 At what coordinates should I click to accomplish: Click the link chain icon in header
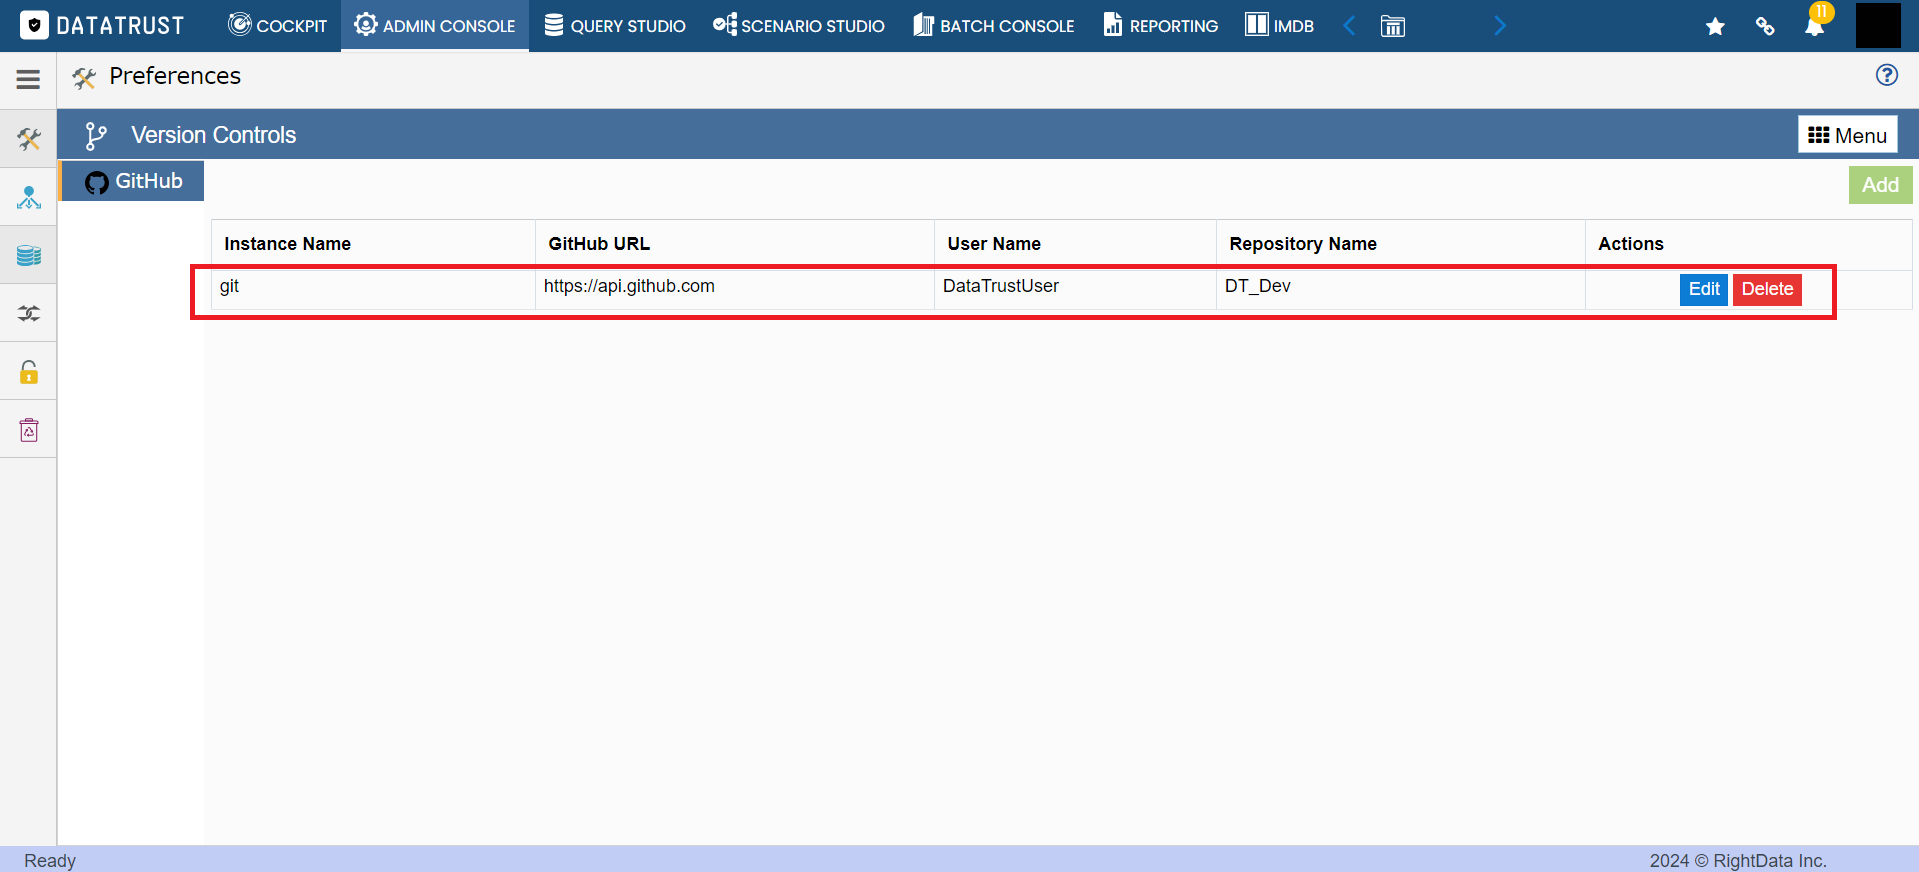1765,26
